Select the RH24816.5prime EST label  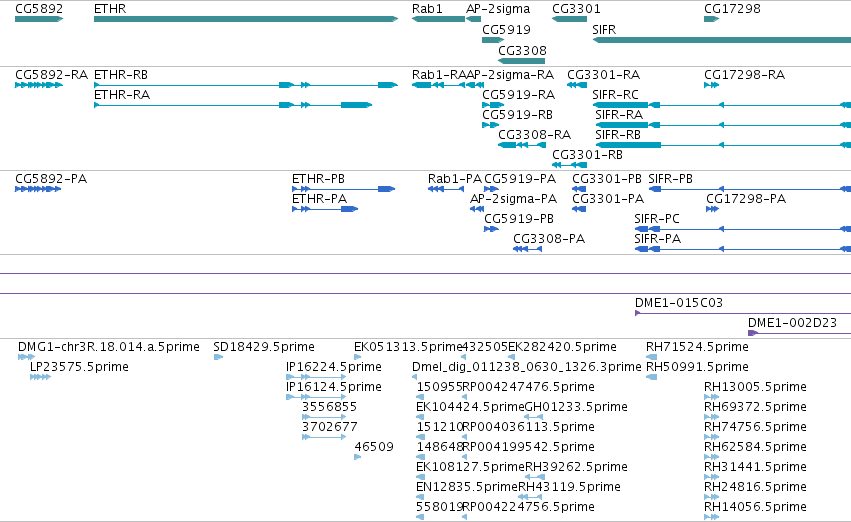click(x=755, y=487)
